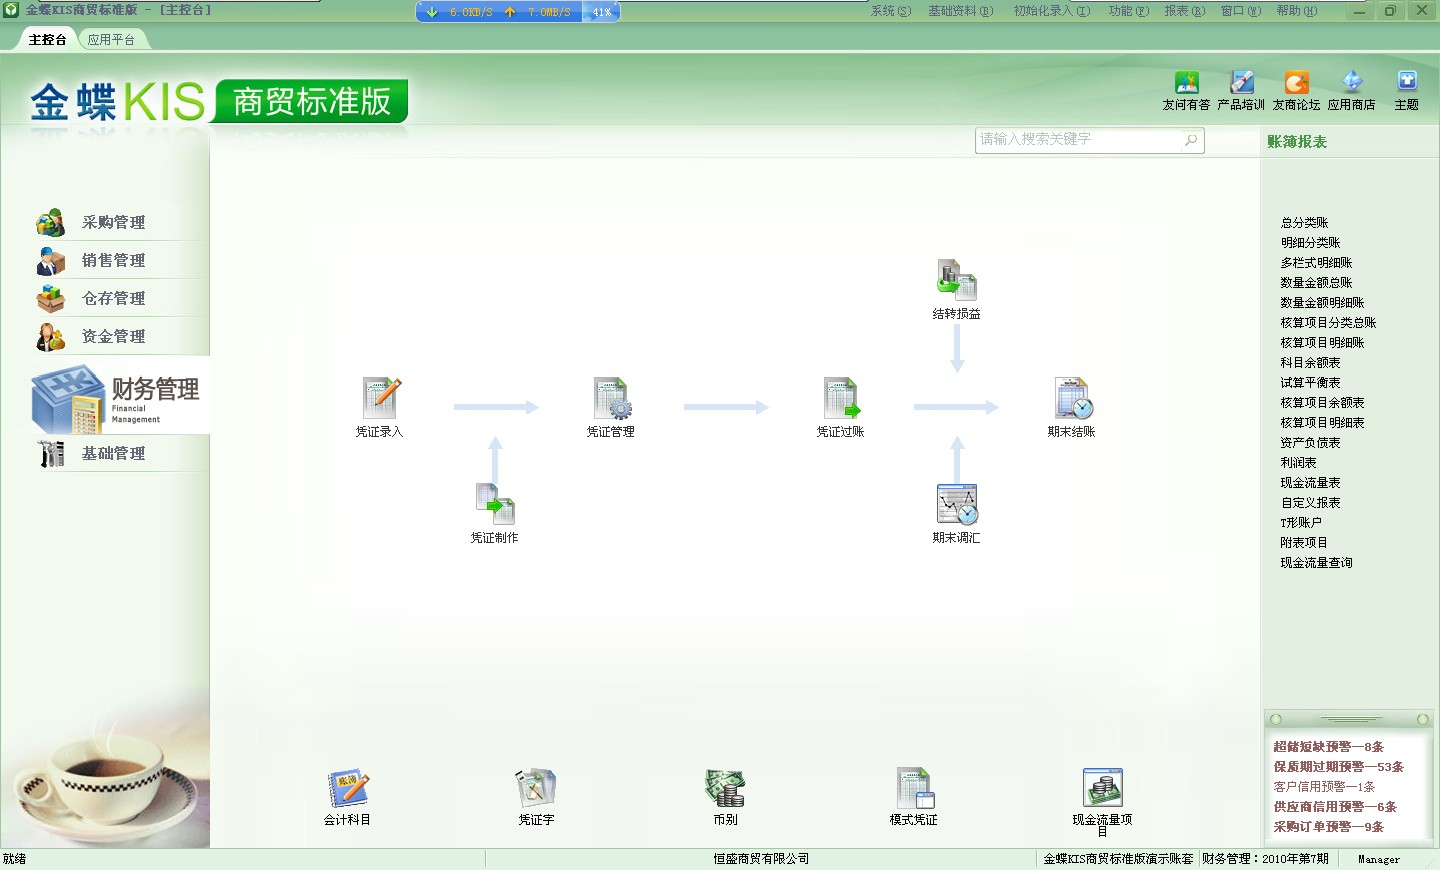
Task: Switch to the 应用平台 tab
Action: pos(111,40)
